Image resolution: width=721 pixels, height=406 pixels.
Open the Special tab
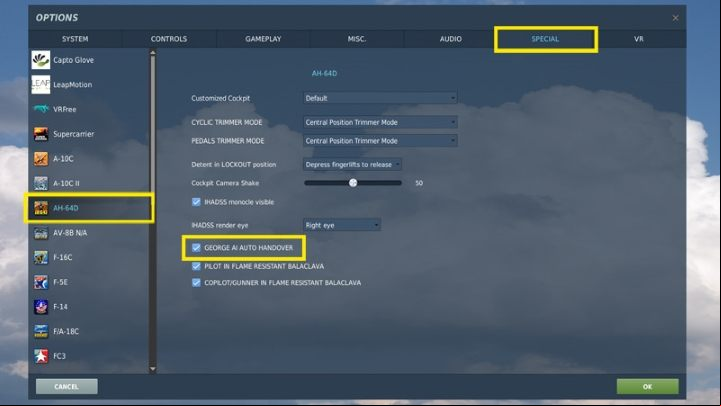[545, 39]
